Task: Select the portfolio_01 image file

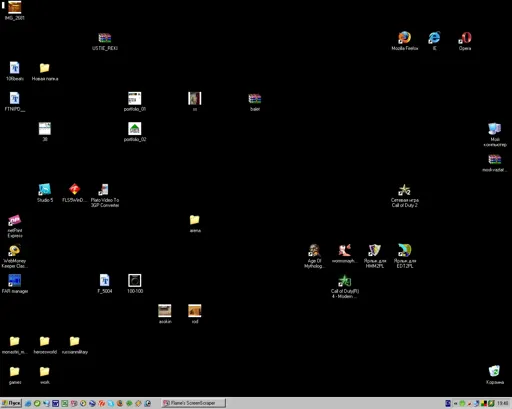Action: coord(135,98)
